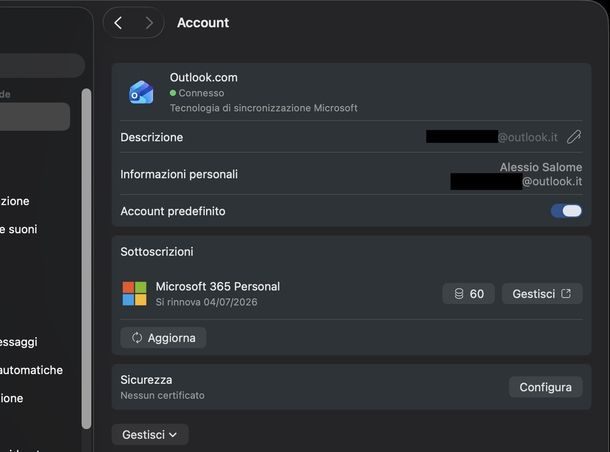Select the highlighted sidebar item

tap(35, 116)
